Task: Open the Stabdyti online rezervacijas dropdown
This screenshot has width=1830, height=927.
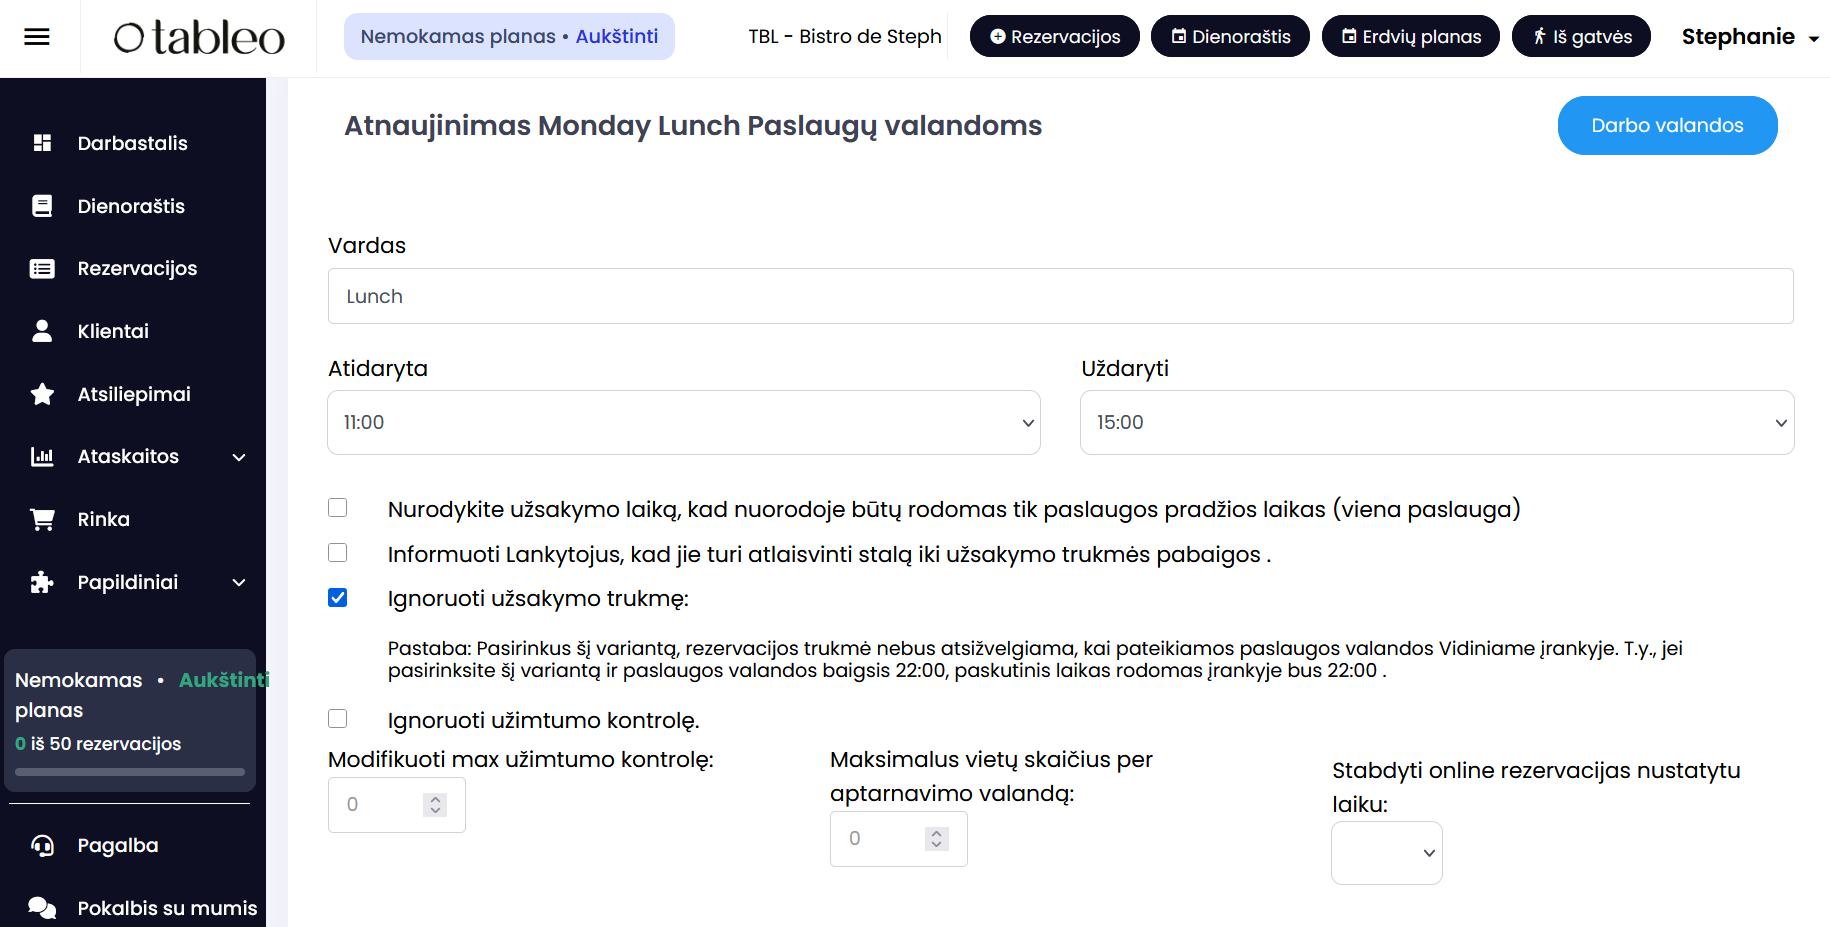Action: click(1387, 853)
